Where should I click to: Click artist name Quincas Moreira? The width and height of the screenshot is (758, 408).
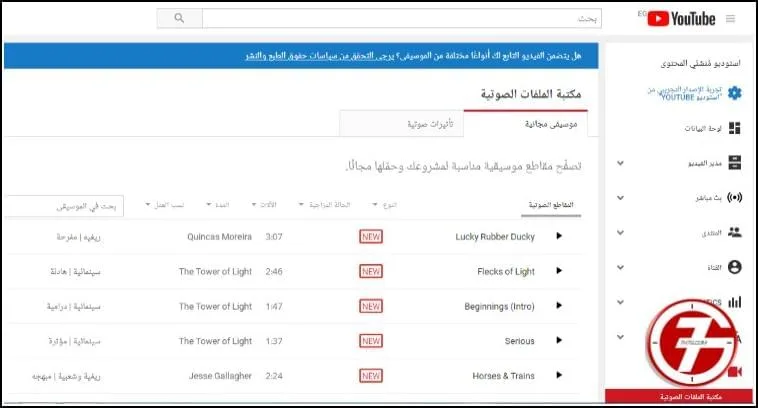219,236
